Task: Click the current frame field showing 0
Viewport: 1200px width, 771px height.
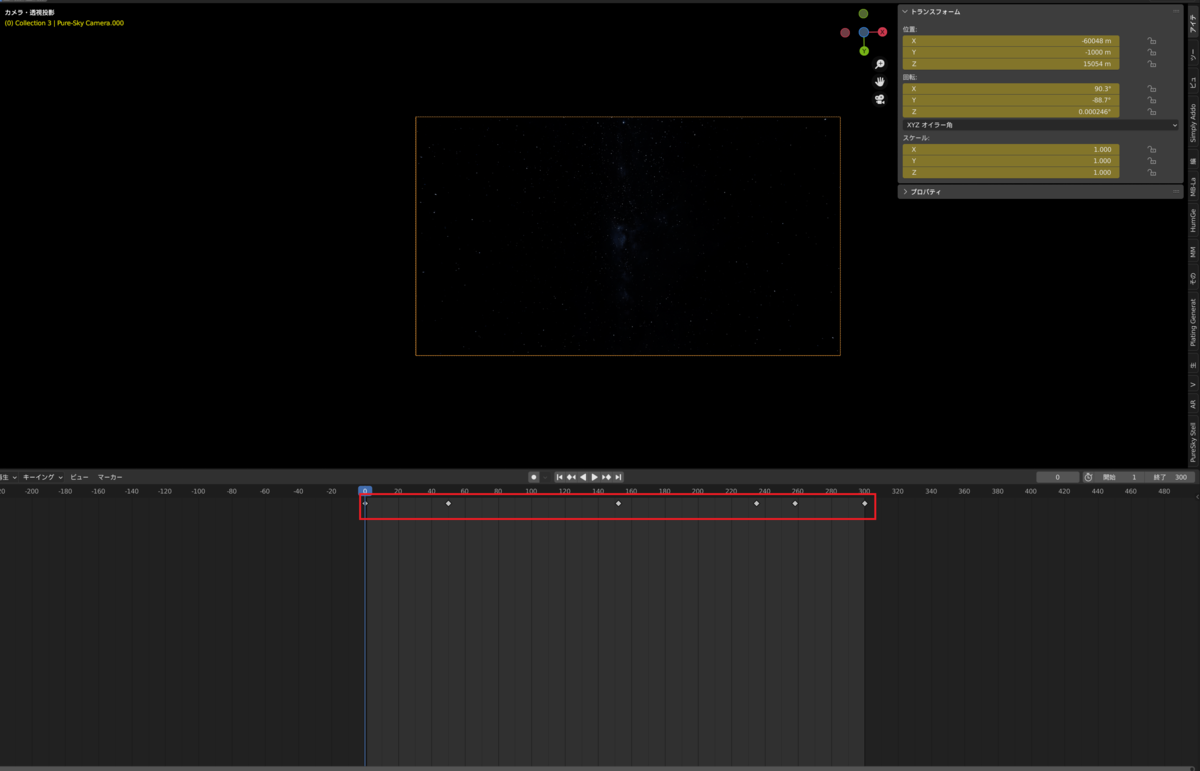Action: click(1058, 477)
